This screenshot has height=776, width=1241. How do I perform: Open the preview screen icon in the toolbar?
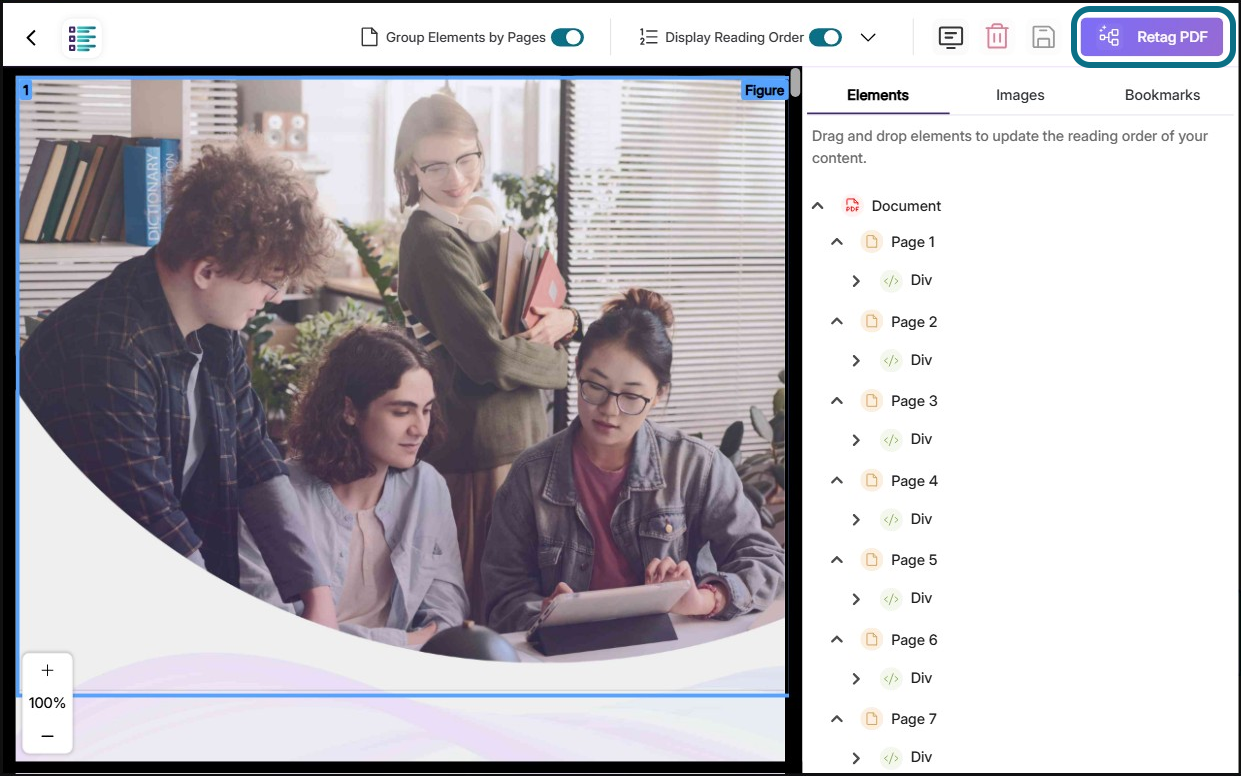950,38
